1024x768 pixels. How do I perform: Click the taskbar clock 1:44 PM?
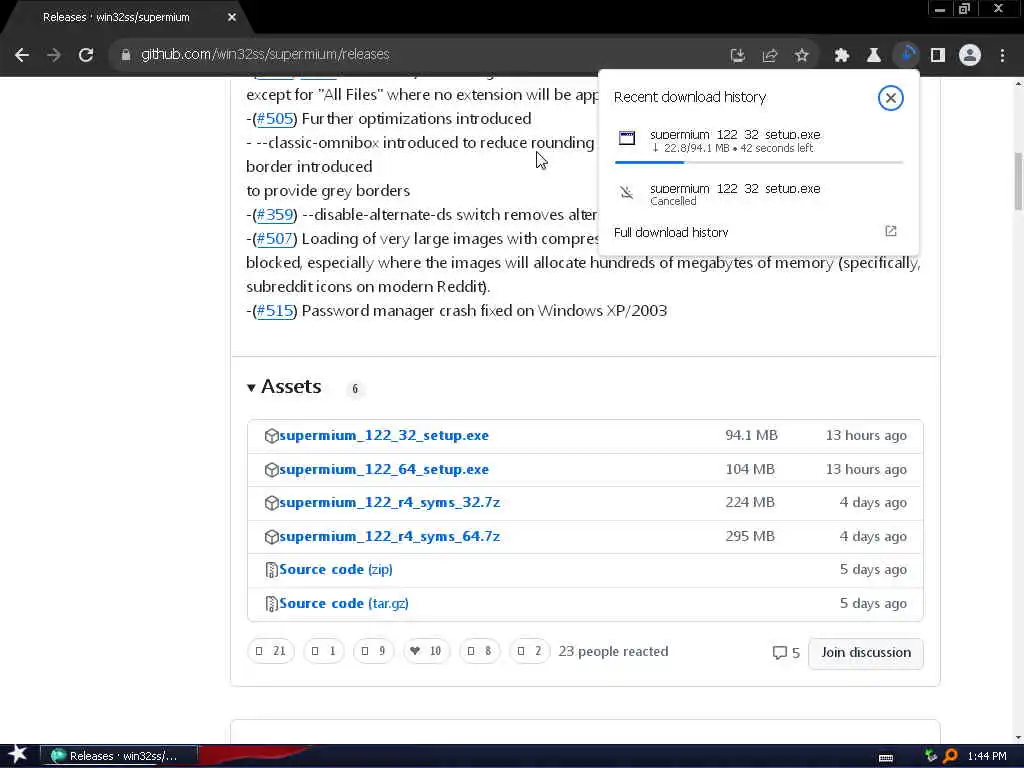(x=987, y=756)
